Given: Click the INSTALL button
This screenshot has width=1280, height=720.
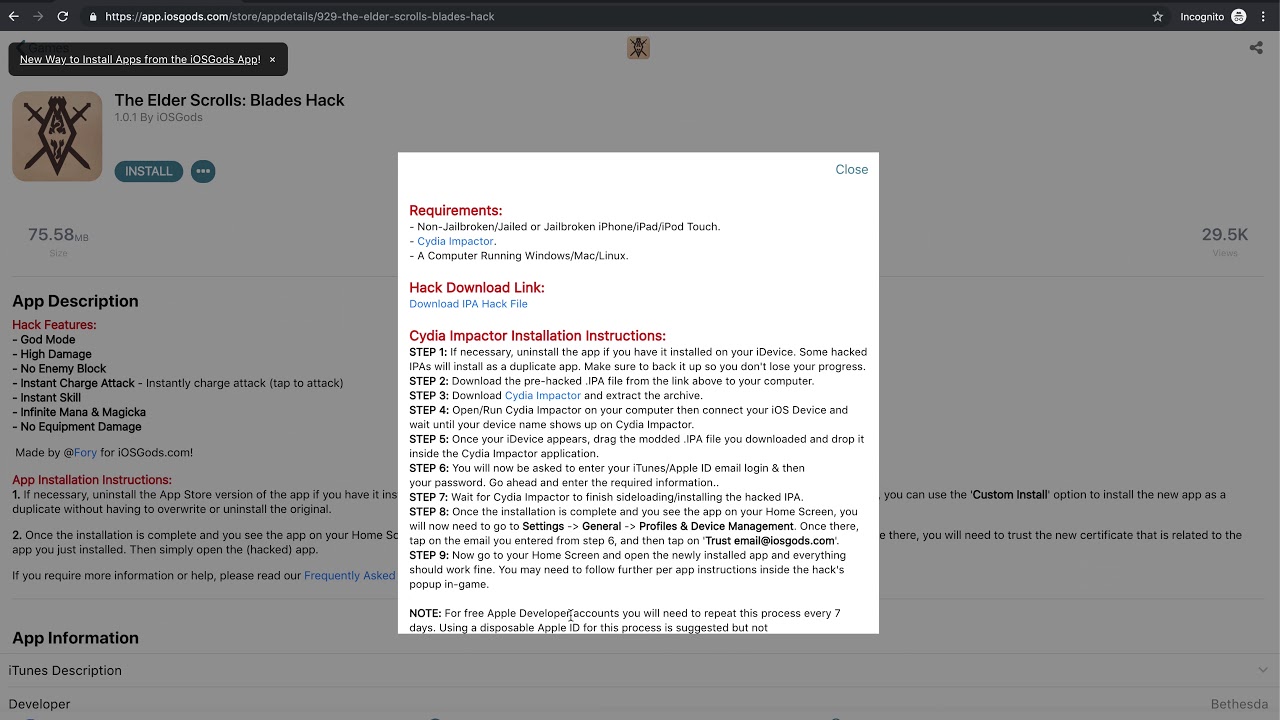Looking at the screenshot, I should (149, 171).
